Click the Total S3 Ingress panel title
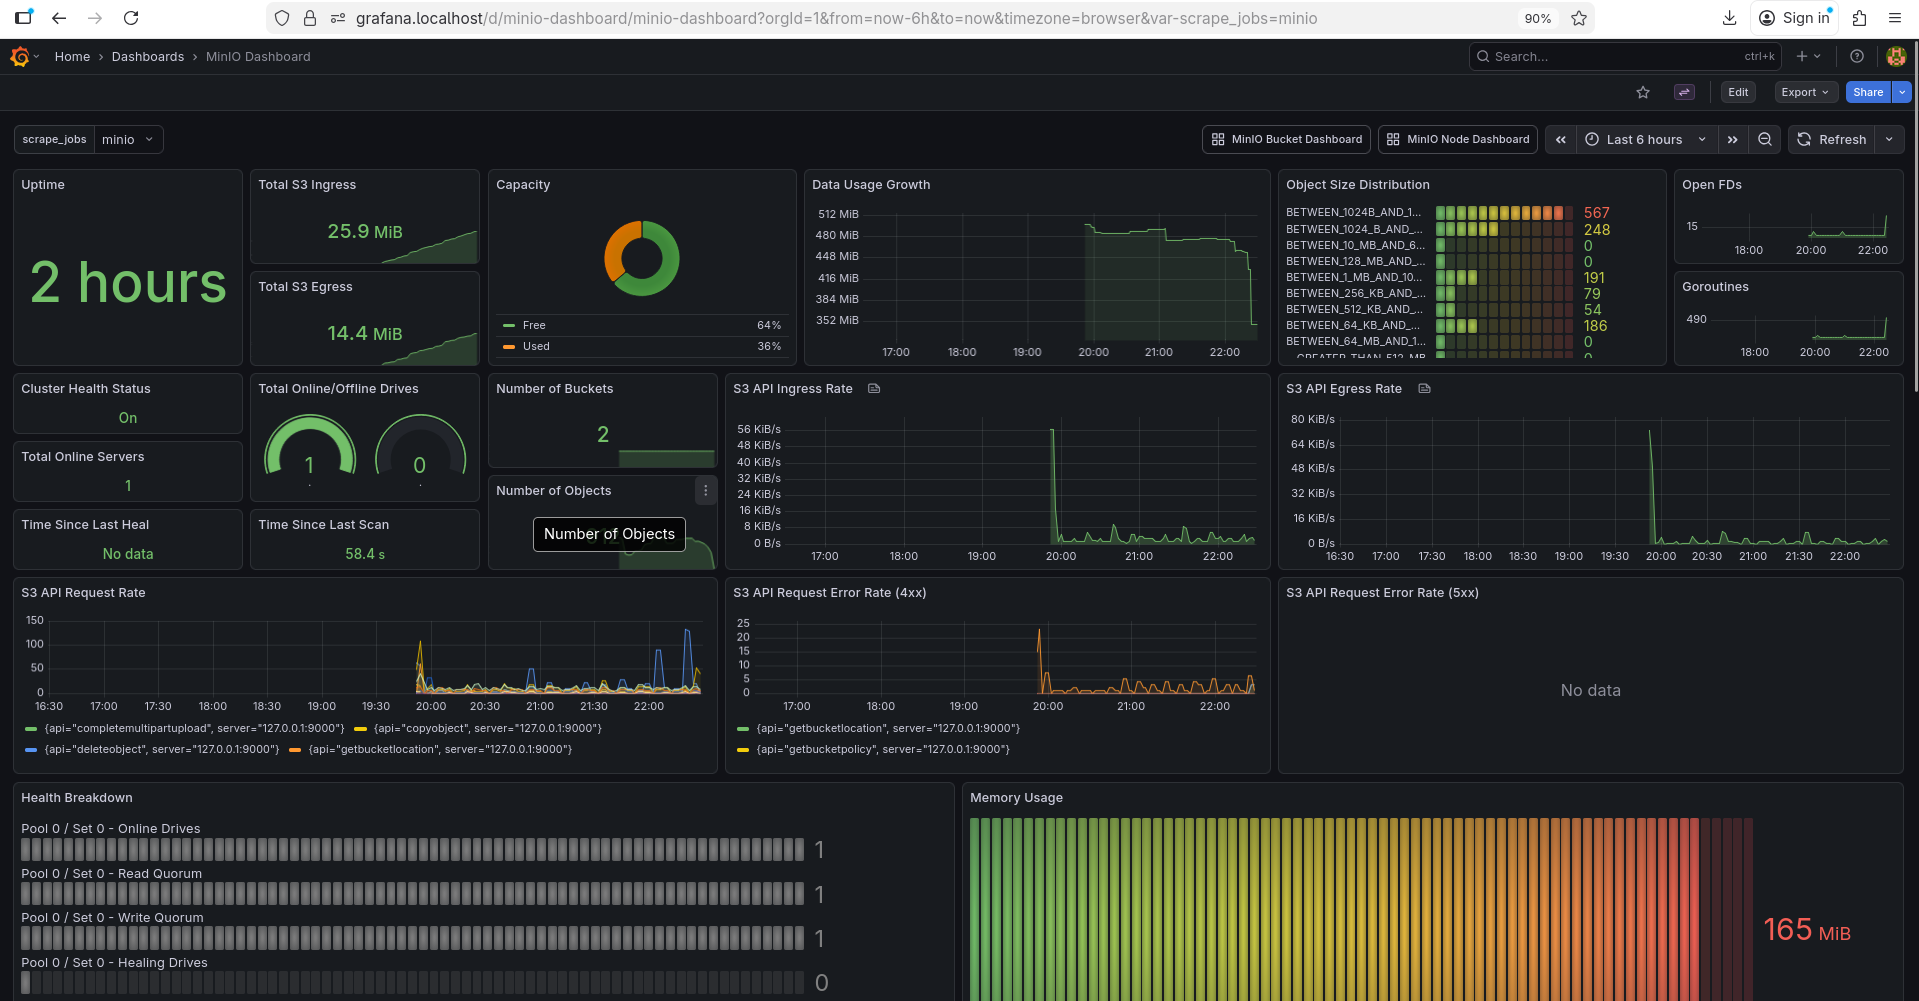The width and height of the screenshot is (1919, 1001). click(307, 185)
